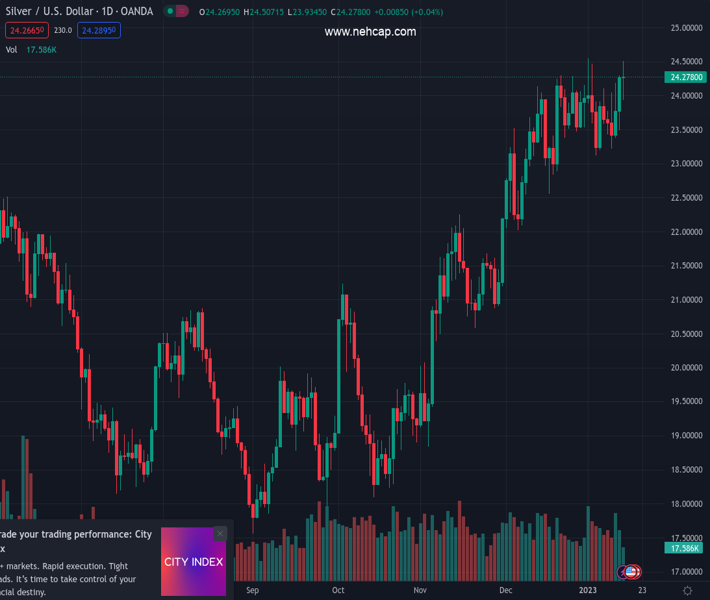Click the Sep date on time axis

252,591
